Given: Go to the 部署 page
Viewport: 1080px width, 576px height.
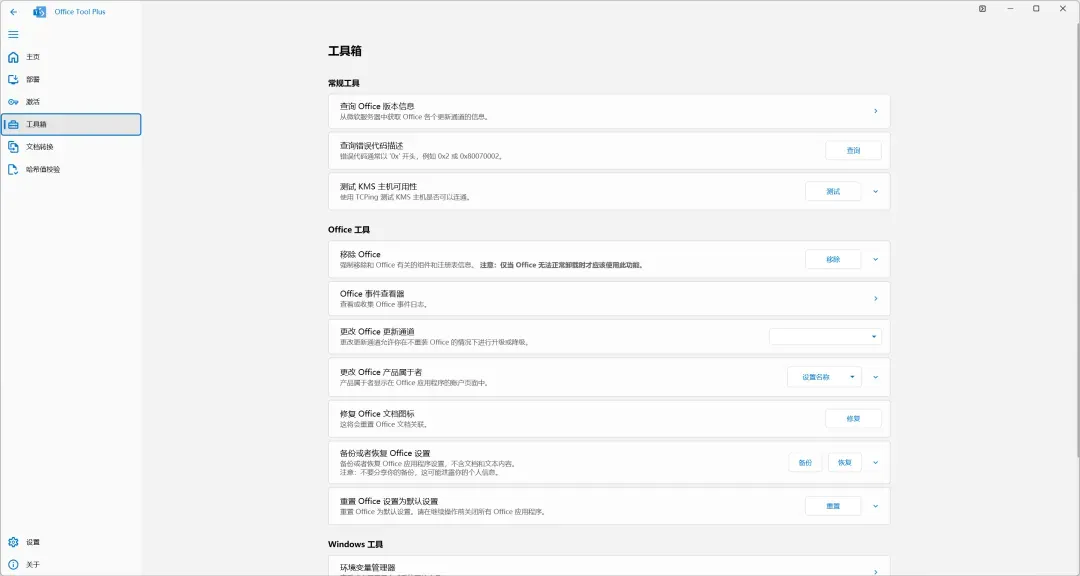Looking at the screenshot, I should (71, 79).
